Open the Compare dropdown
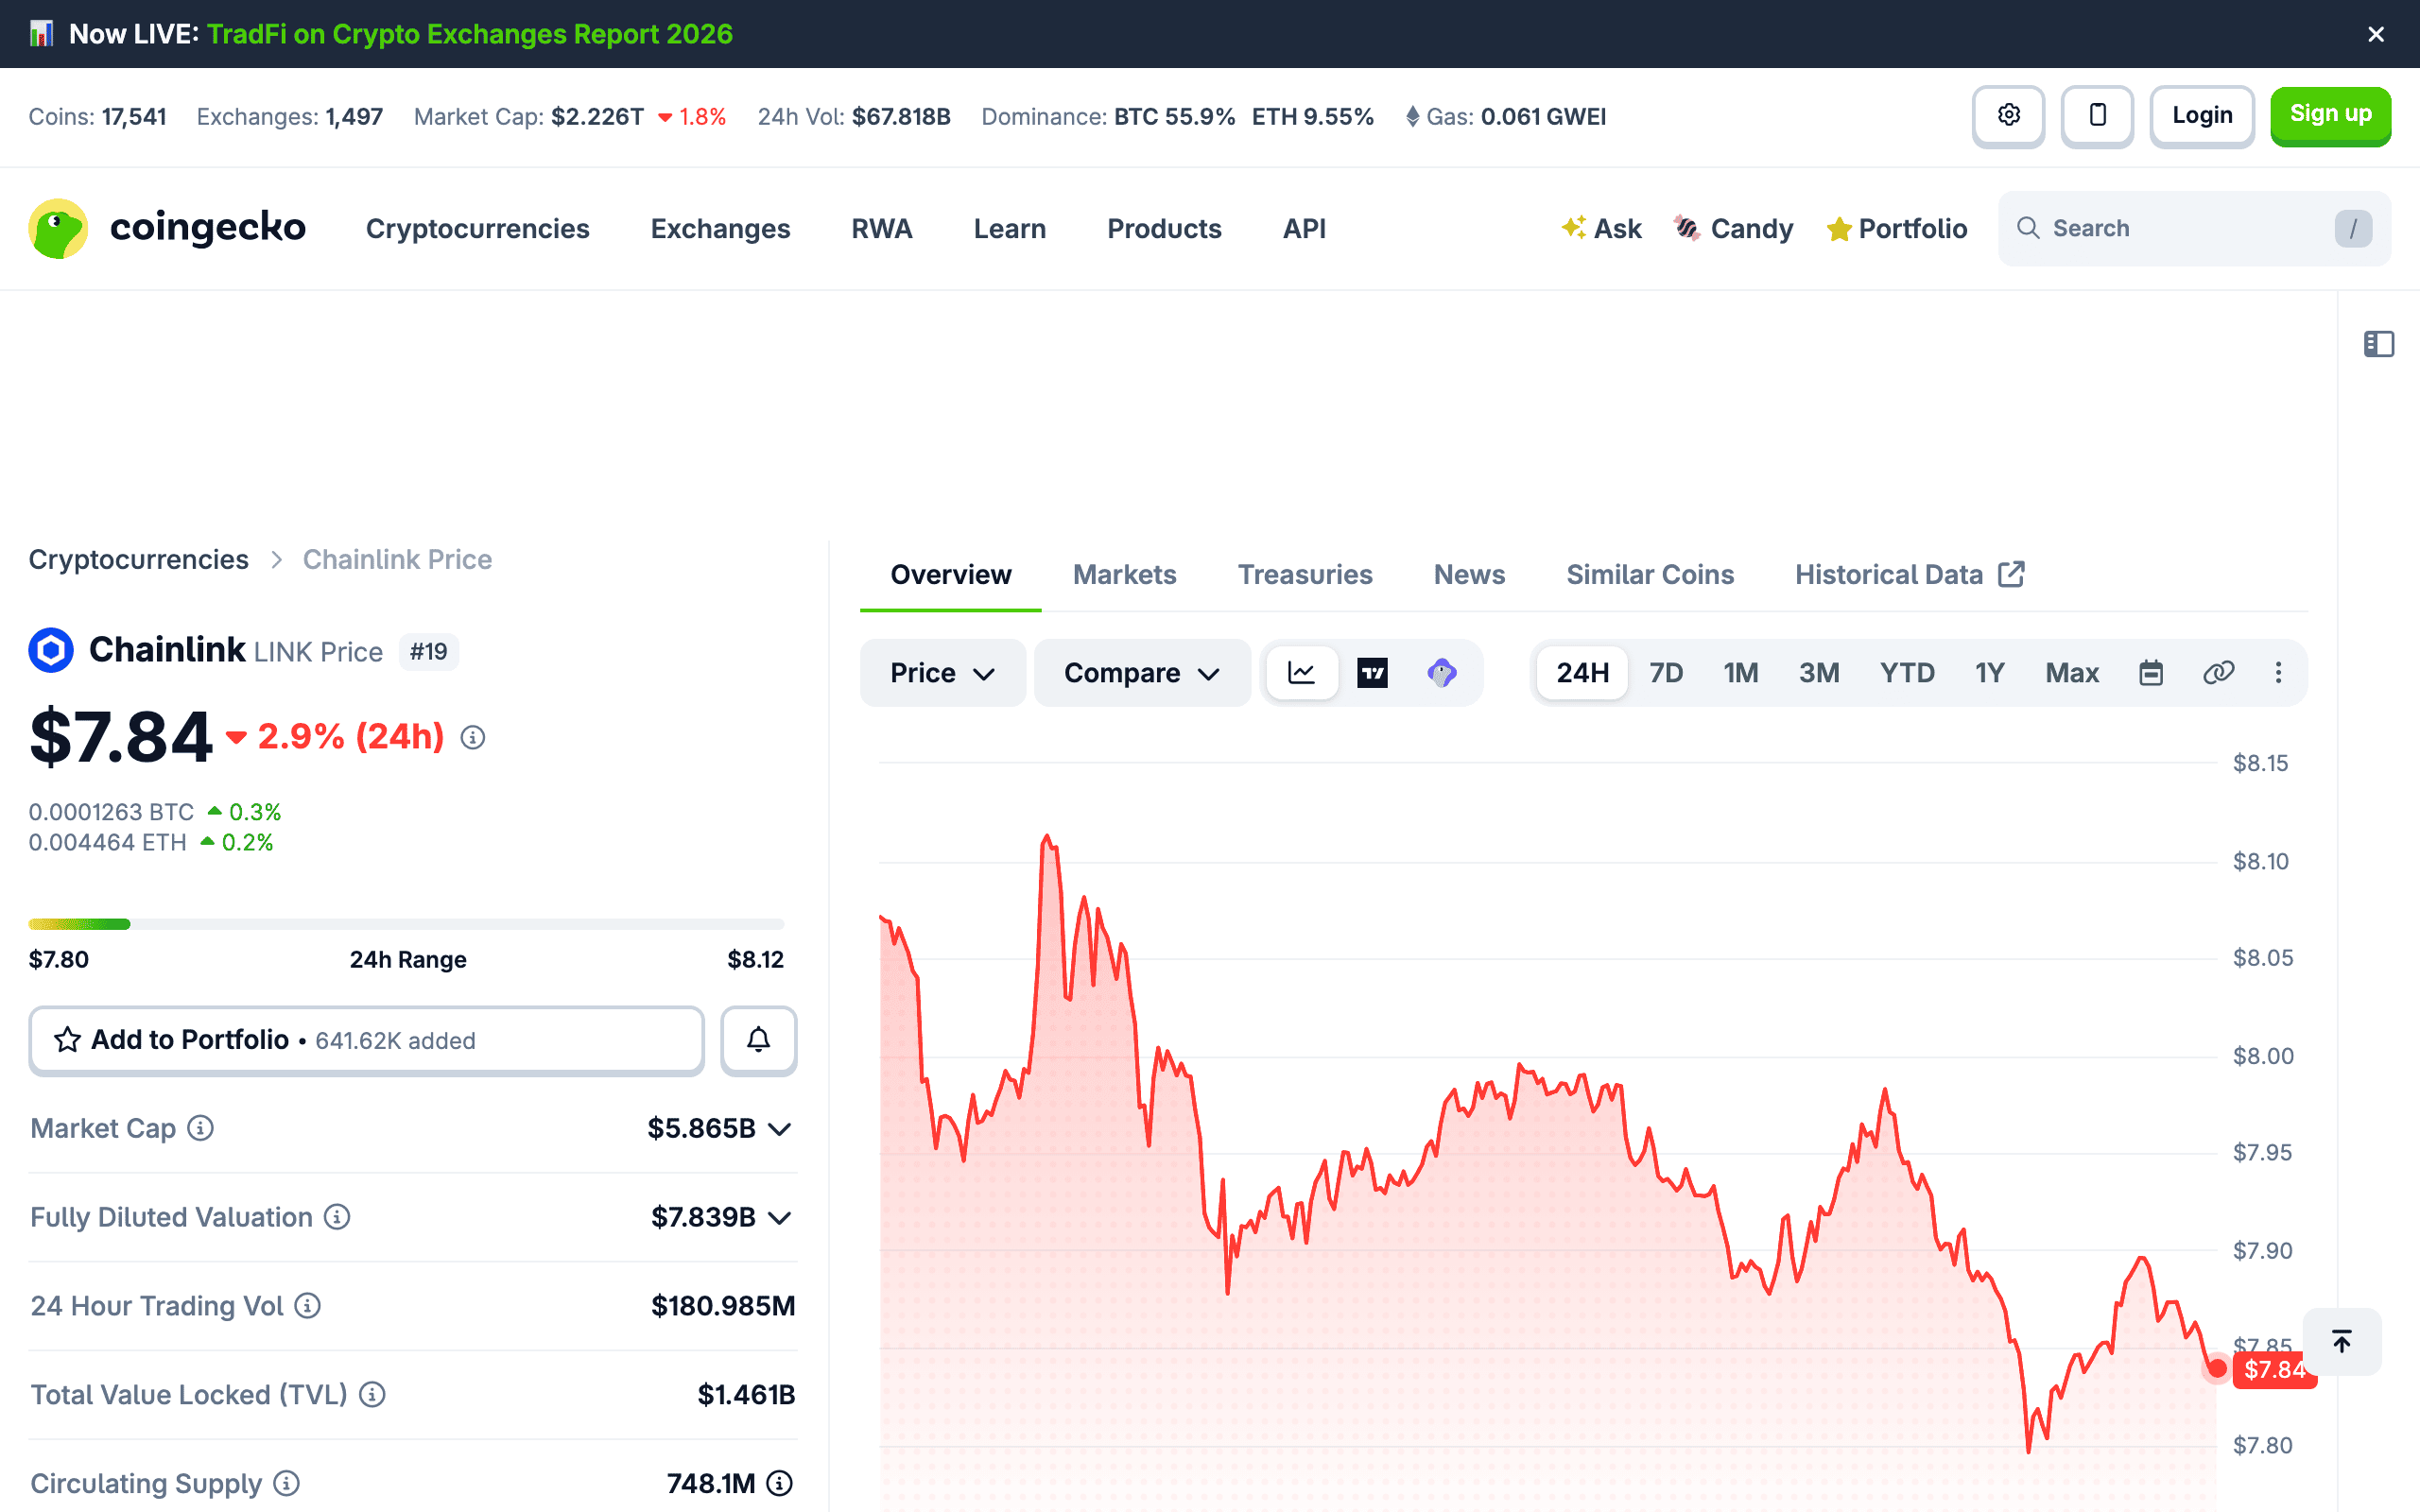The image size is (2420, 1512). coord(1142,673)
